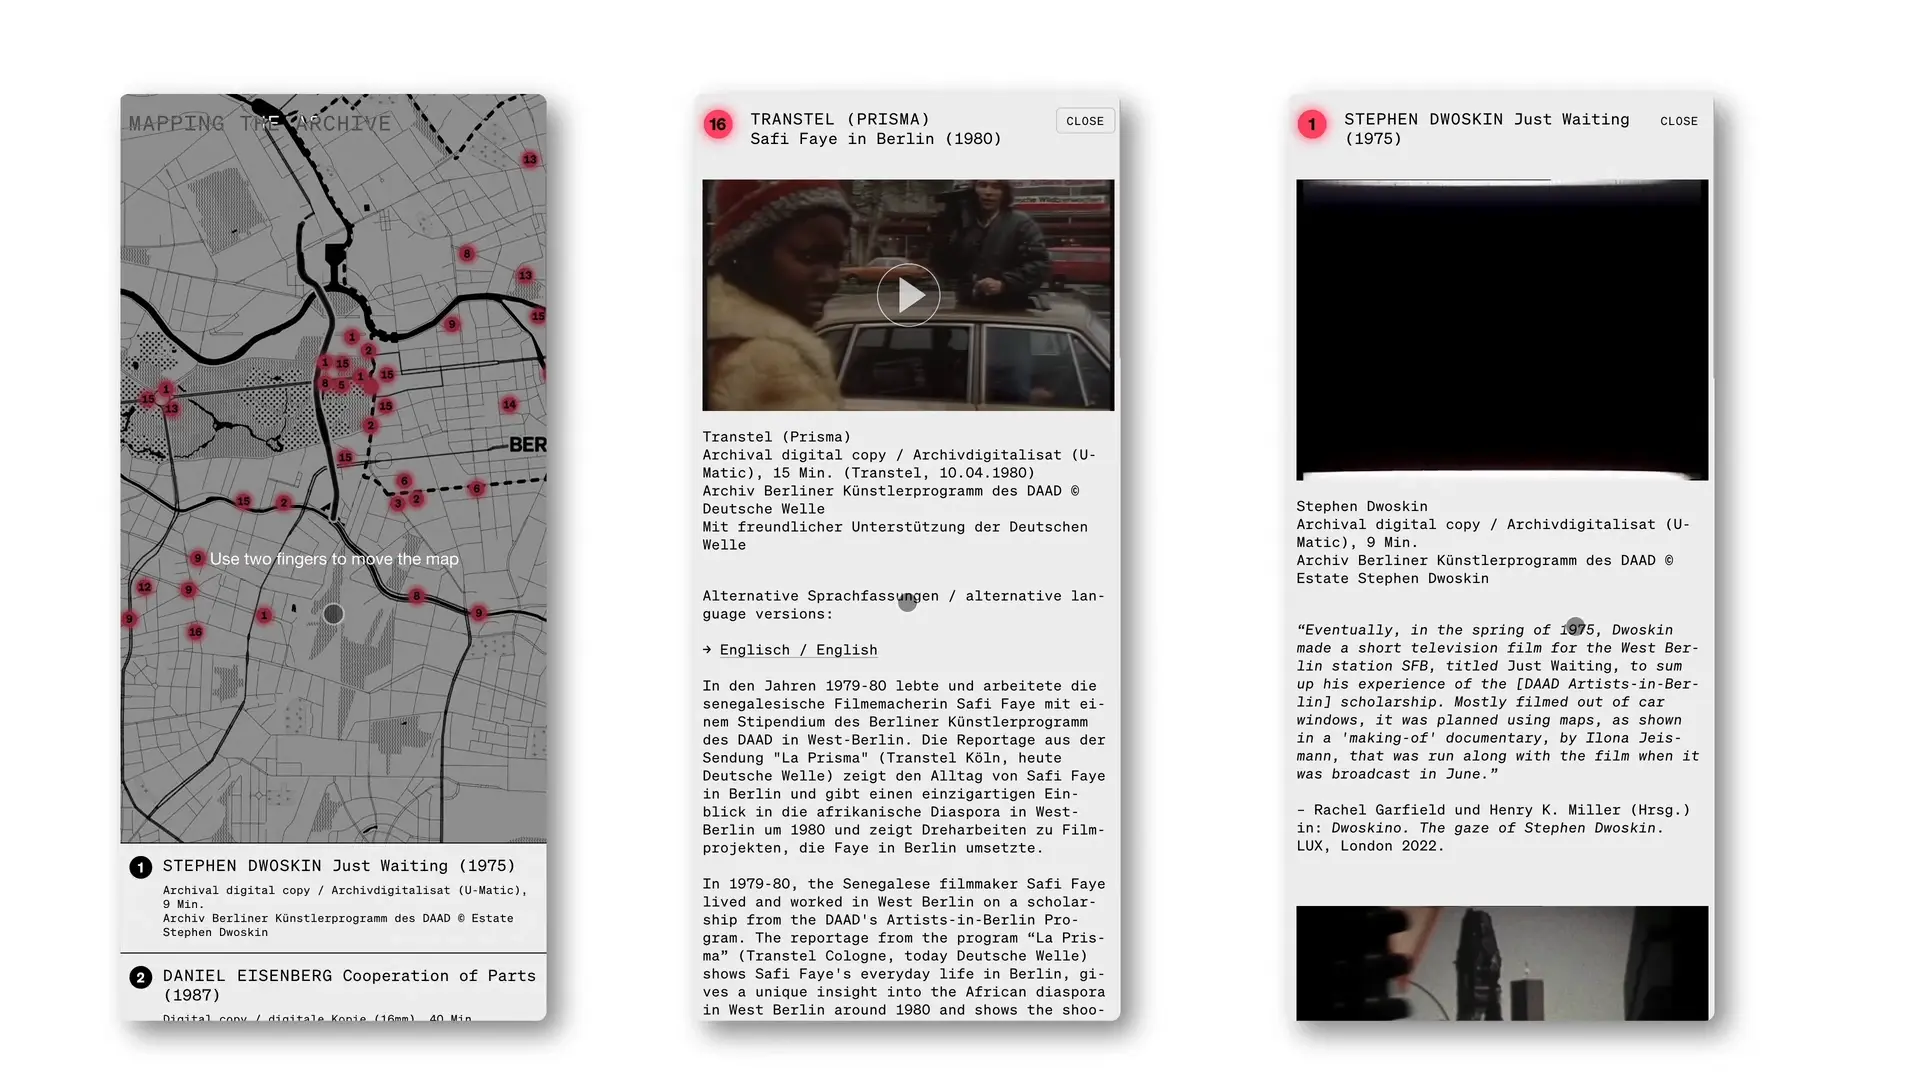Click red badge 16 beside Transtel title
Viewport: 1920px width, 1080px height.
pos(718,125)
